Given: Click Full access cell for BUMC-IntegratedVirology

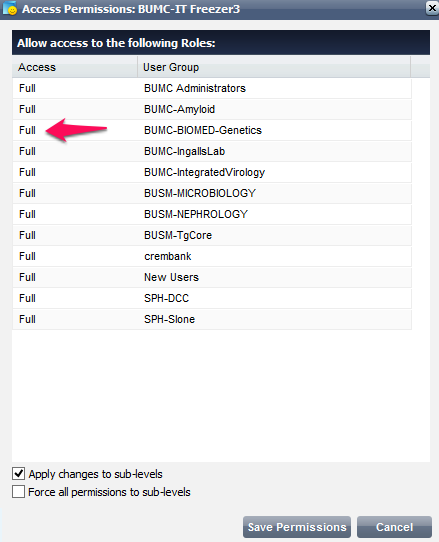Looking at the screenshot, I should click(x=27, y=172).
